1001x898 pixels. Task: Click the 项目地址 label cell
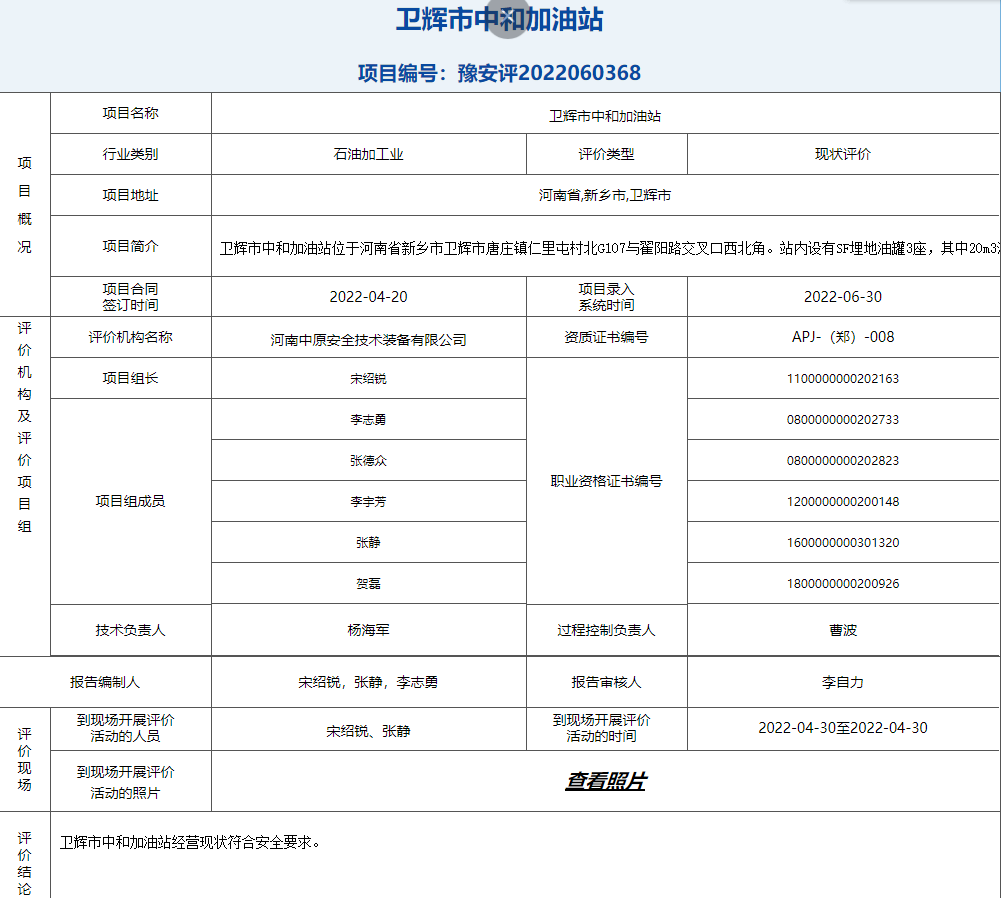pos(130,195)
